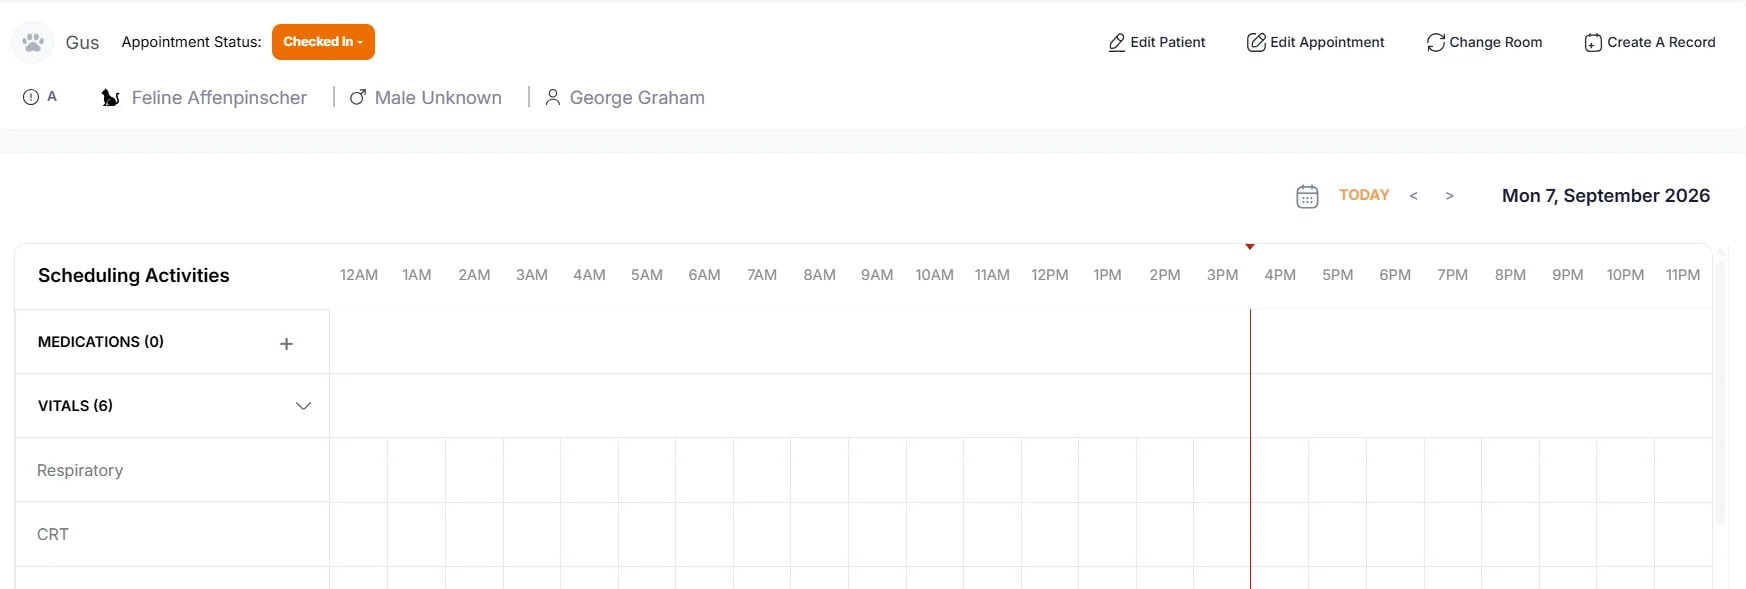Image resolution: width=1746 pixels, height=589 pixels.
Task: Click Edit Appointment
Action: 1315,42
